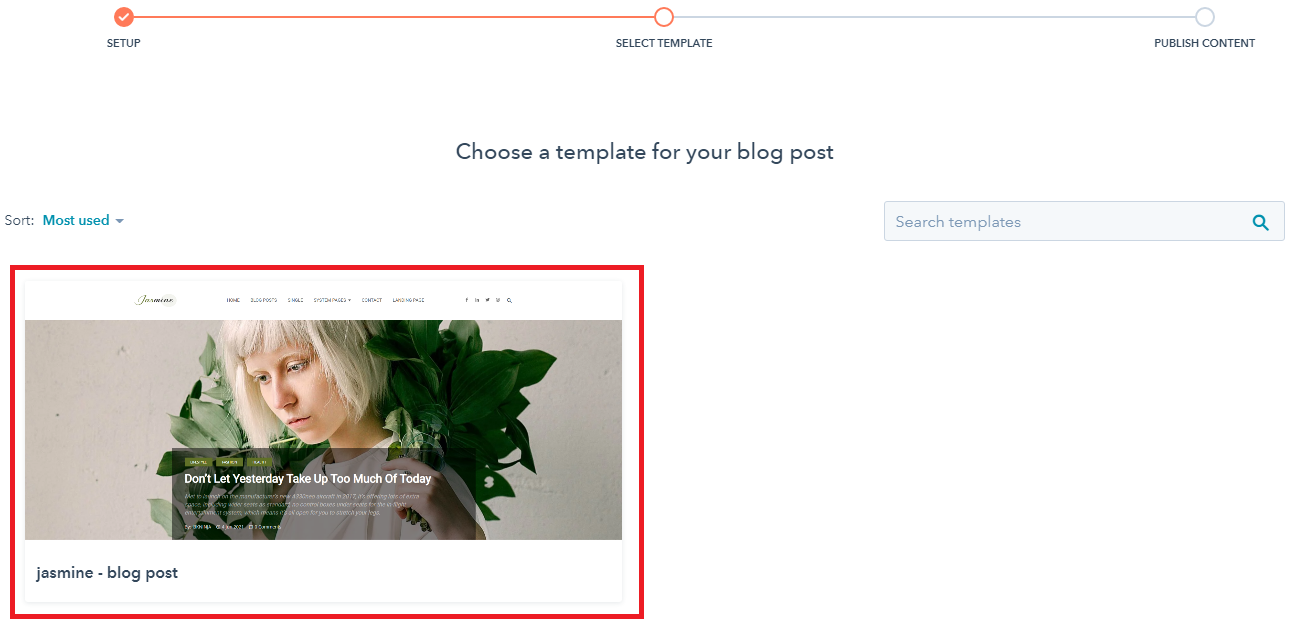Click the Don't Let Yesterday headline
Image resolution: width=1298 pixels, height=631 pixels.
pyautogui.click(x=307, y=479)
